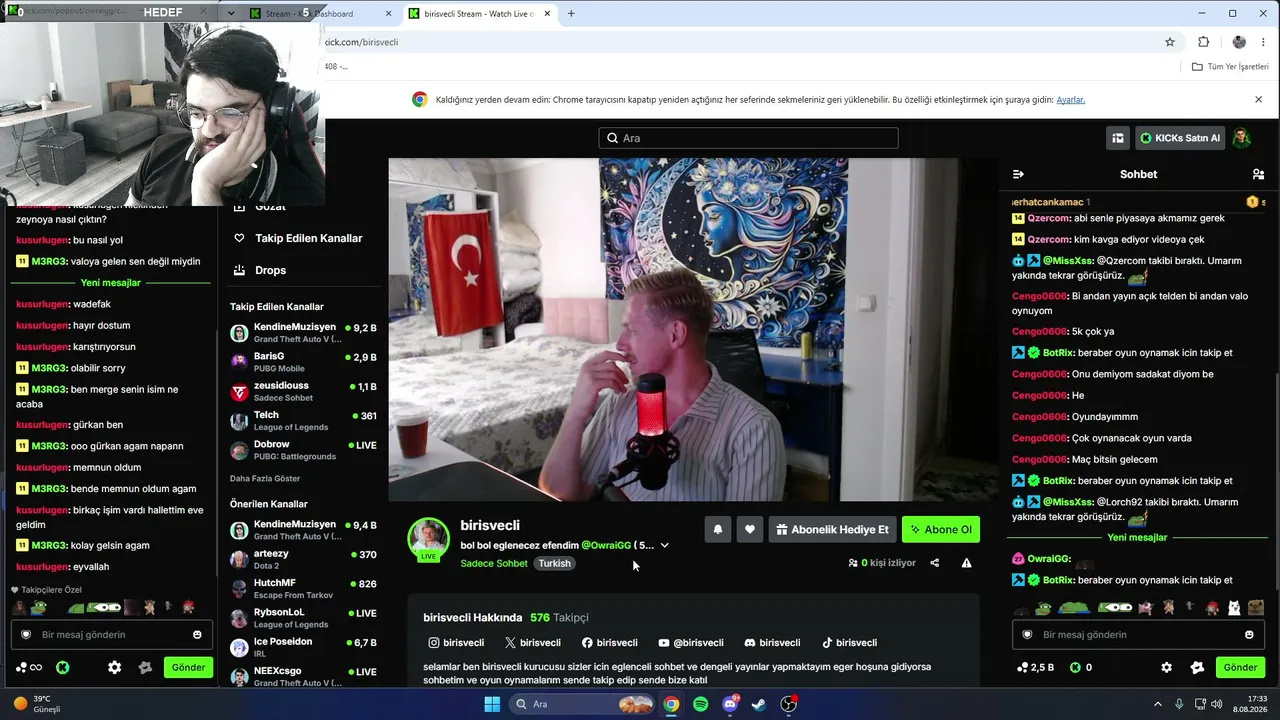
Task: Open the profile avatar menu in Kick header
Action: point(1242,138)
